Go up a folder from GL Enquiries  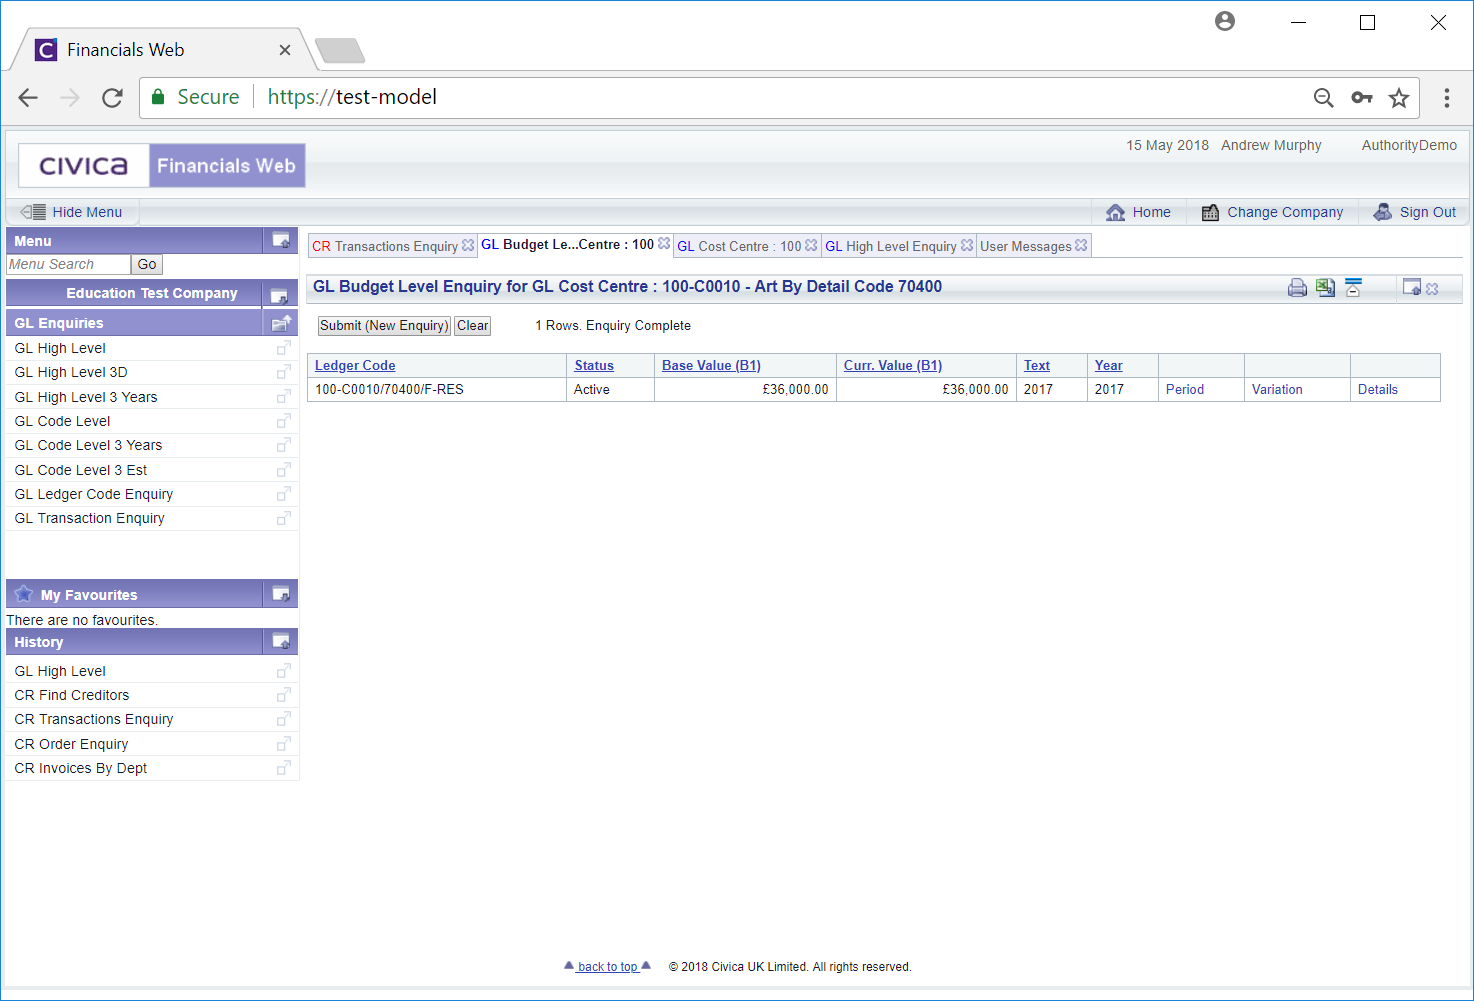[x=281, y=323]
